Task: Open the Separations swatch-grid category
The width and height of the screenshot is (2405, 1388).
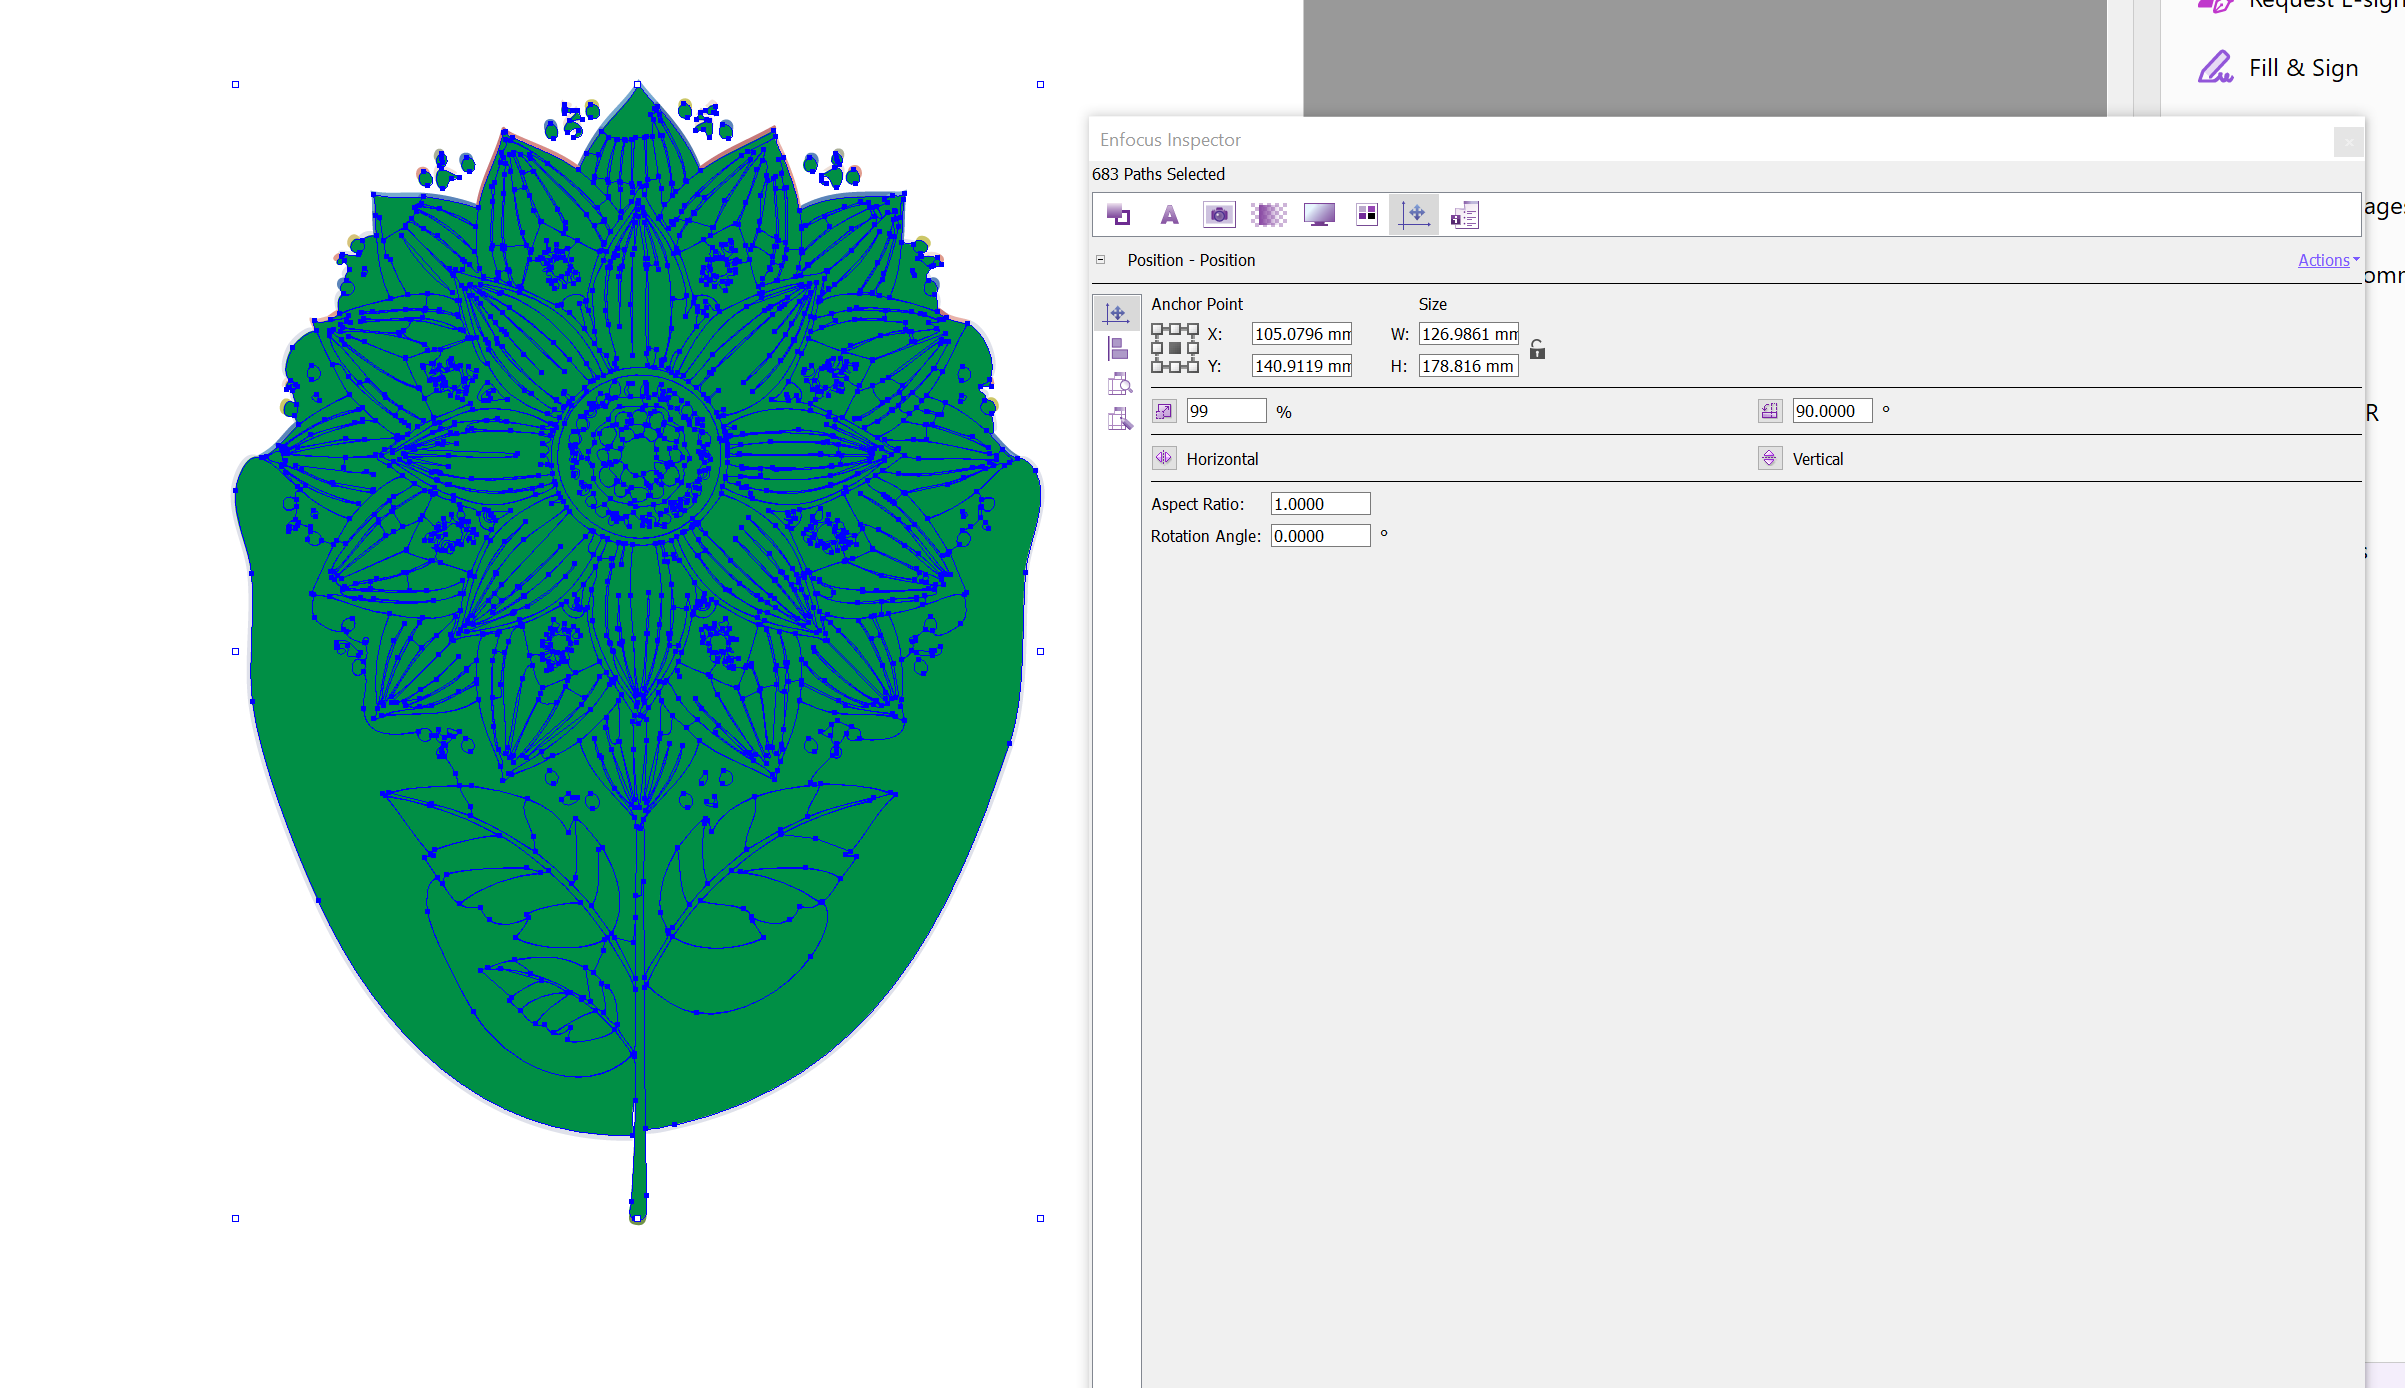Action: point(1366,214)
